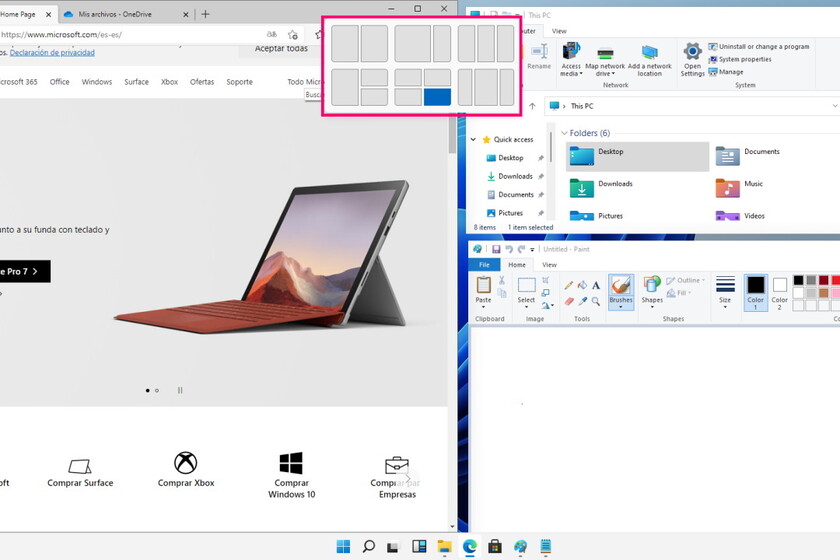840x560 pixels.
Task: Open Widgets from the taskbar
Action: [419, 546]
